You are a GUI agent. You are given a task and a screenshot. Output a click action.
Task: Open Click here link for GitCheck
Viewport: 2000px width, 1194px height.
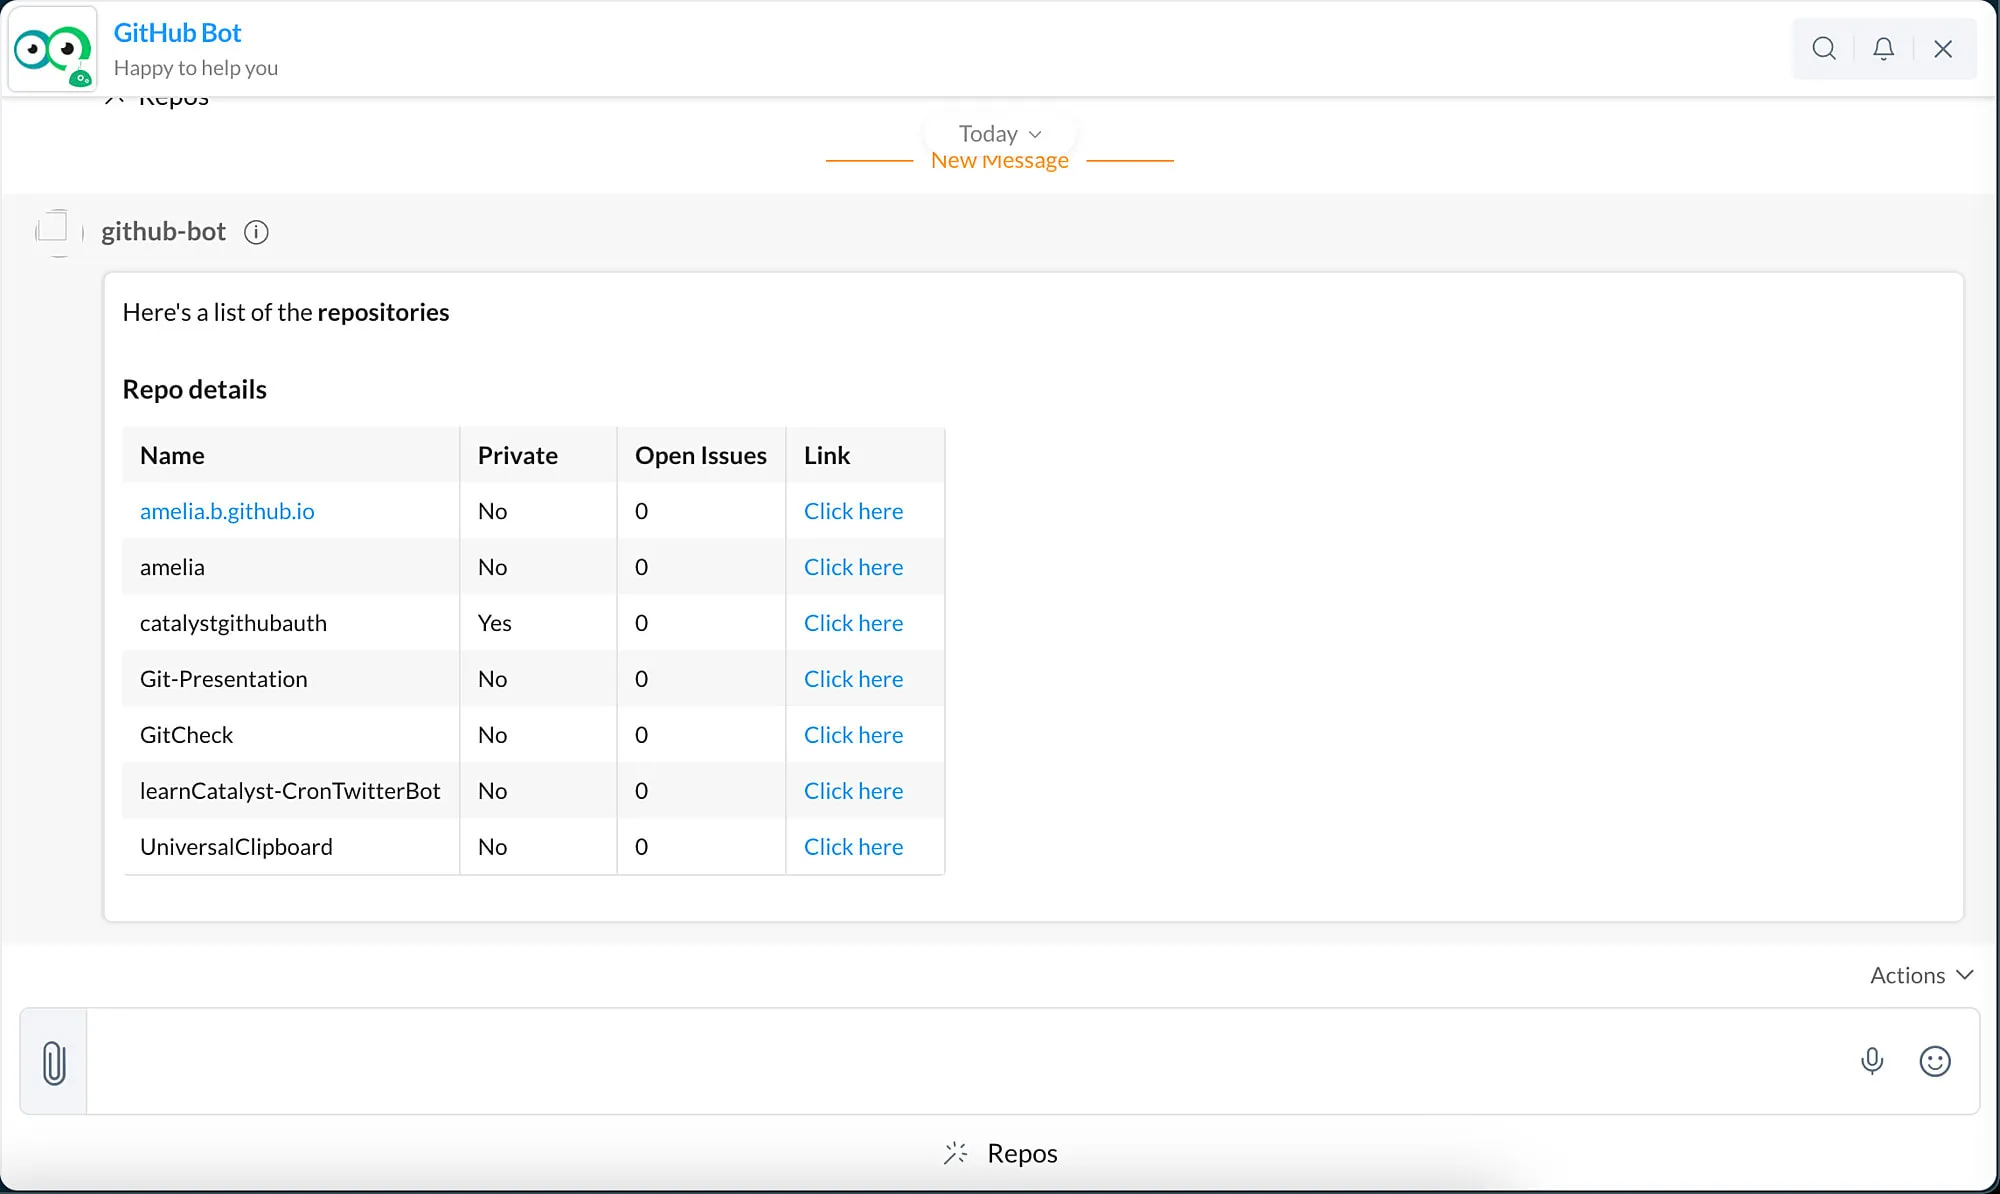(853, 735)
